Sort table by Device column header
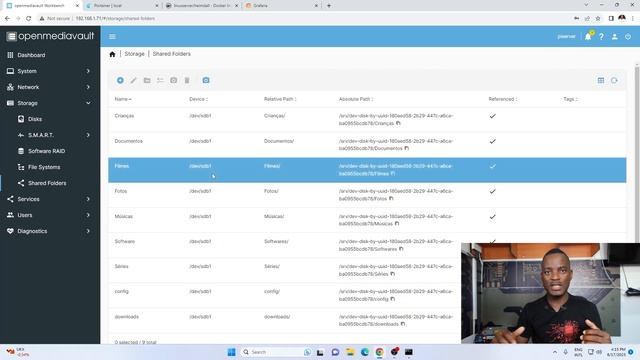Screen dimensions: 640x360 click(198, 99)
